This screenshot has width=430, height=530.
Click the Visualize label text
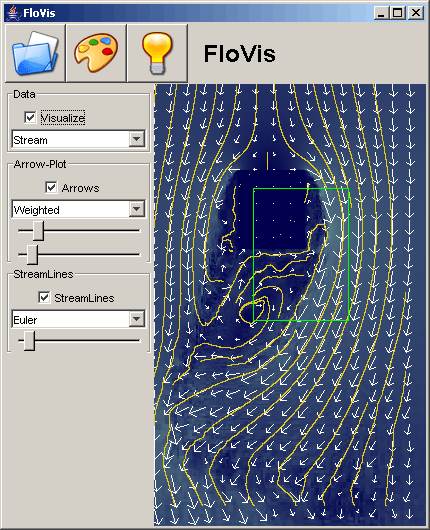point(63,118)
